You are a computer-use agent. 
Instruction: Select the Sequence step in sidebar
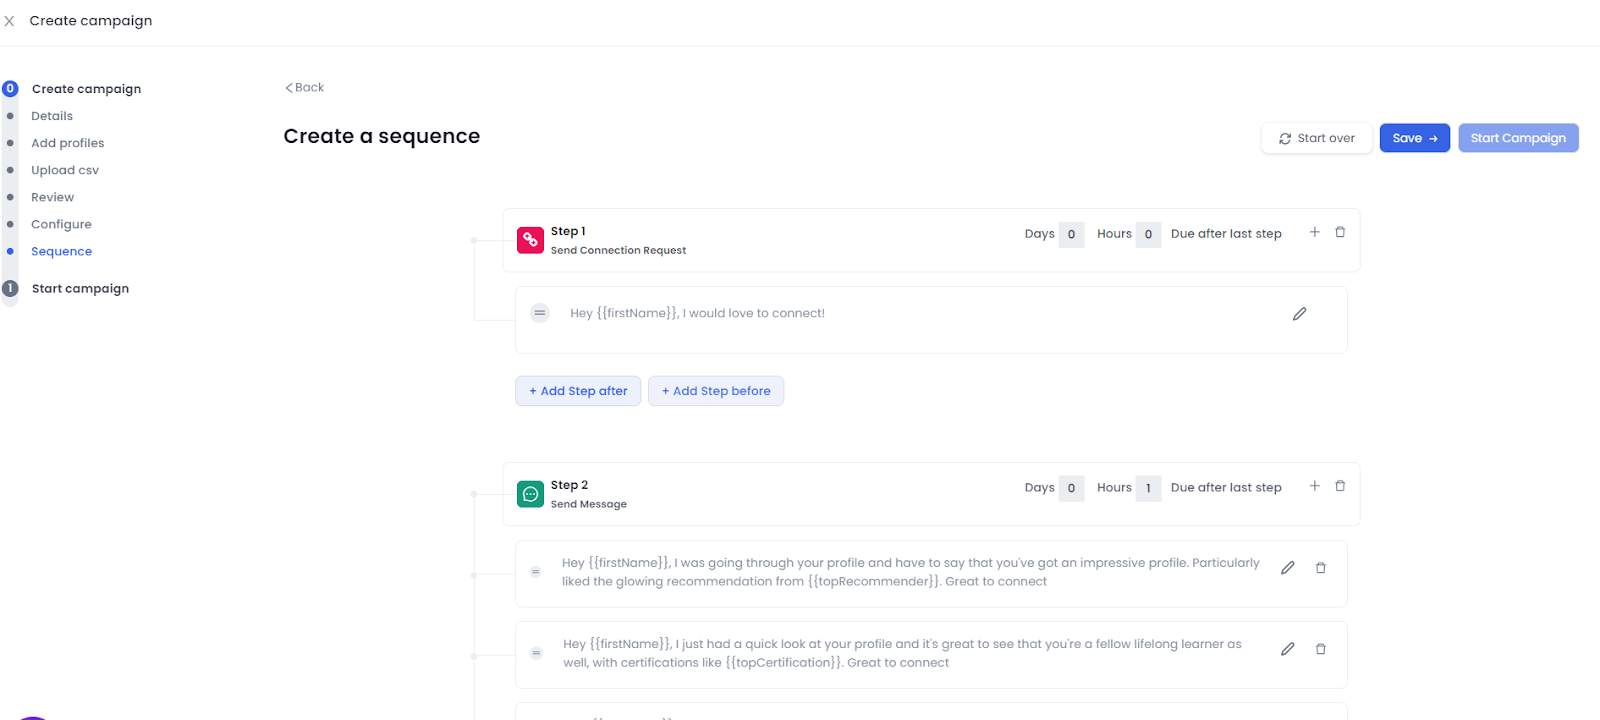click(x=61, y=251)
